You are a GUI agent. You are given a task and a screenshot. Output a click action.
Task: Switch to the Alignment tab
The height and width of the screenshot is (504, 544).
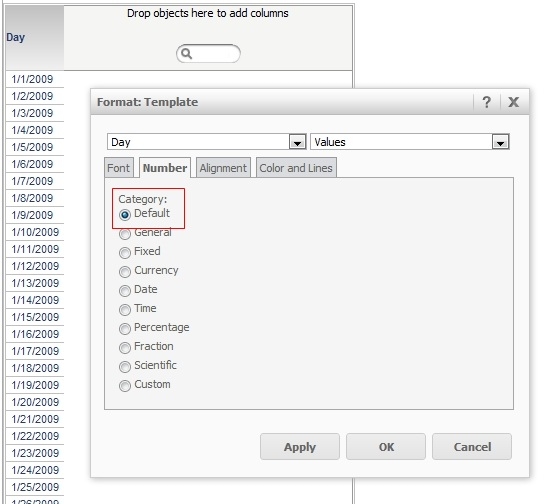pos(223,168)
